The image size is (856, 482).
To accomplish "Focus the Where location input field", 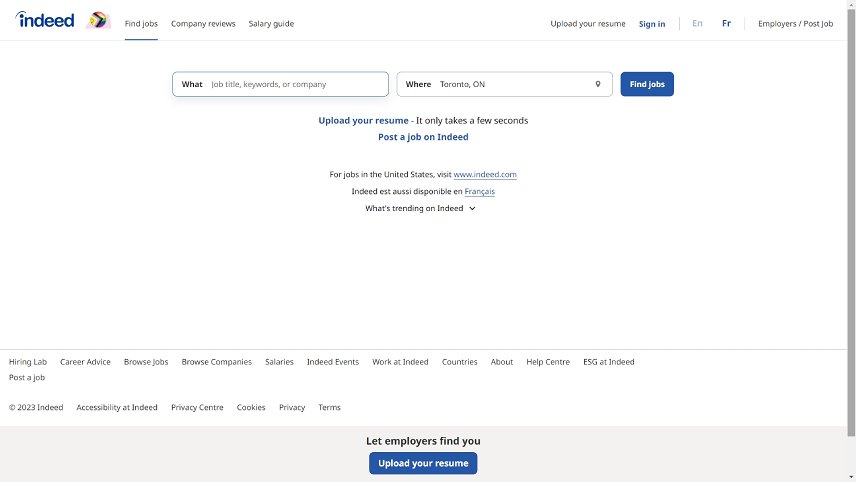I will (x=504, y=84).
